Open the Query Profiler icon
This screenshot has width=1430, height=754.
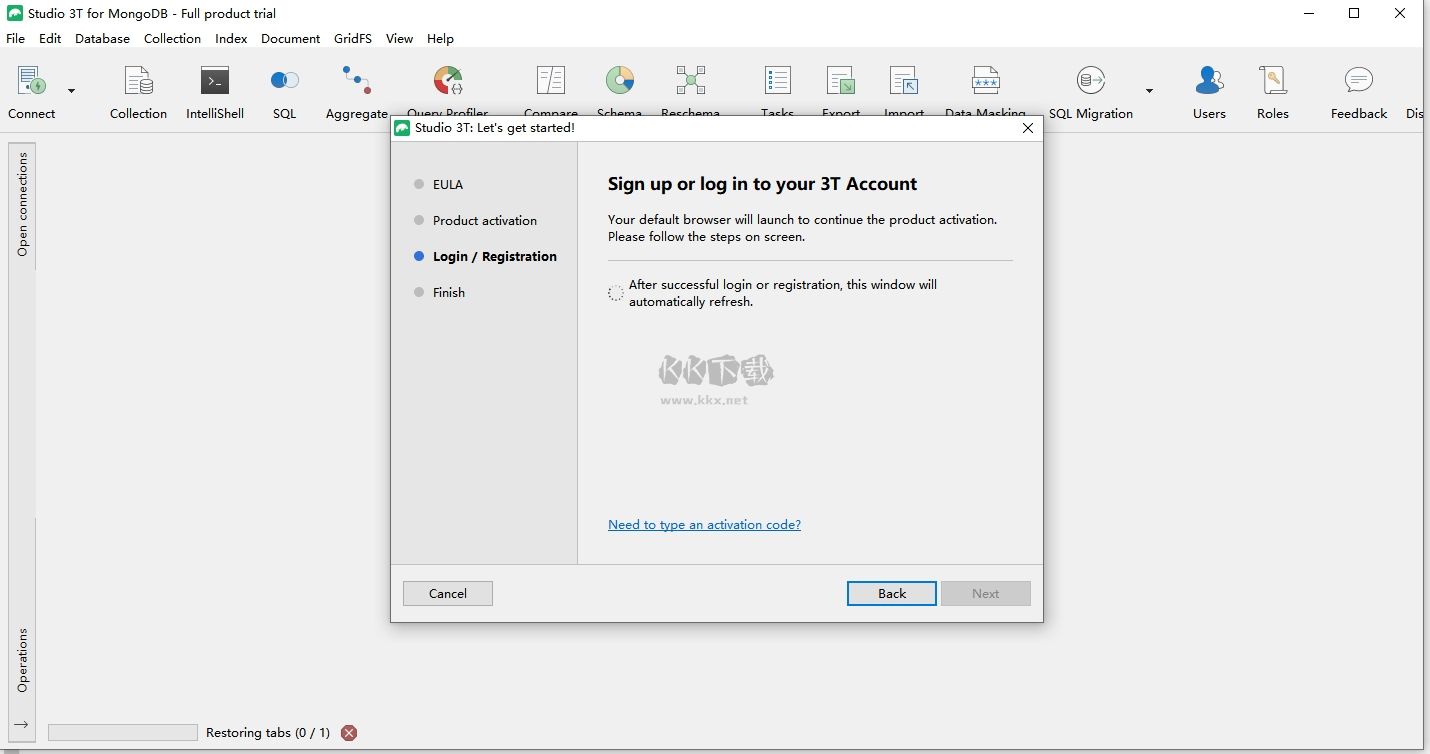[448, 80]
